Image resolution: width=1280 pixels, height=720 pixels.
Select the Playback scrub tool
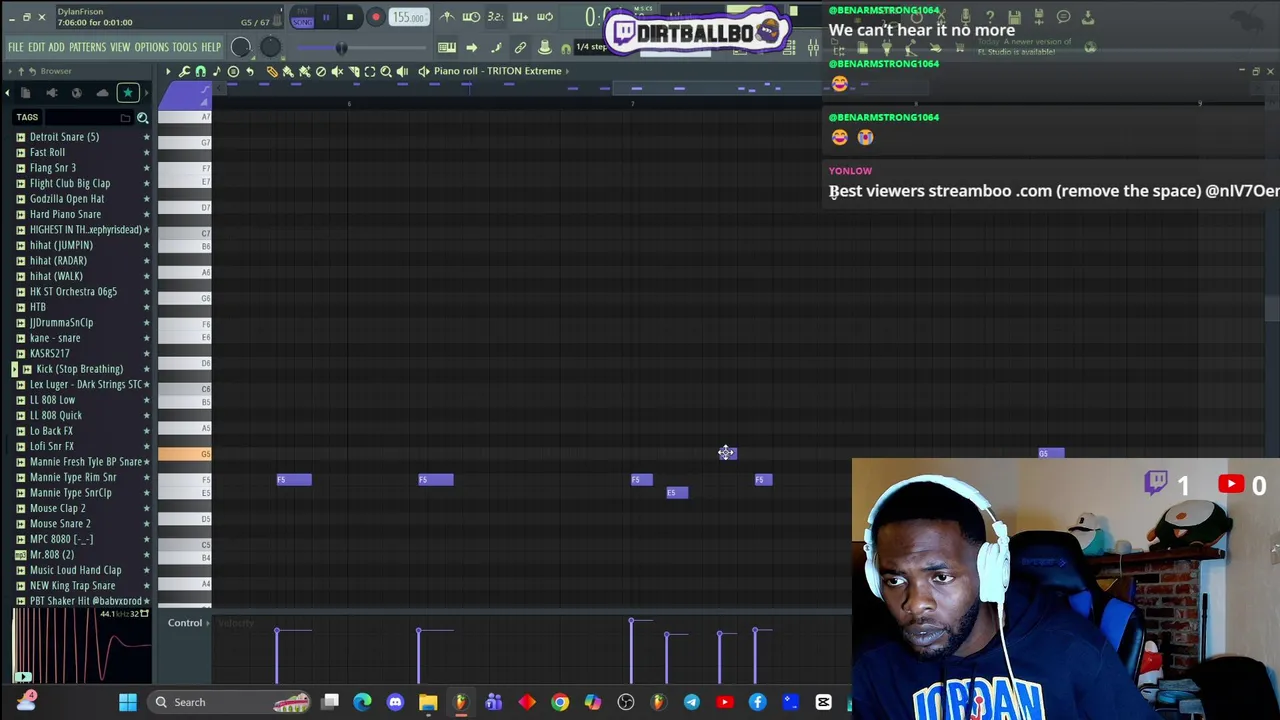[x=402, y=71]
